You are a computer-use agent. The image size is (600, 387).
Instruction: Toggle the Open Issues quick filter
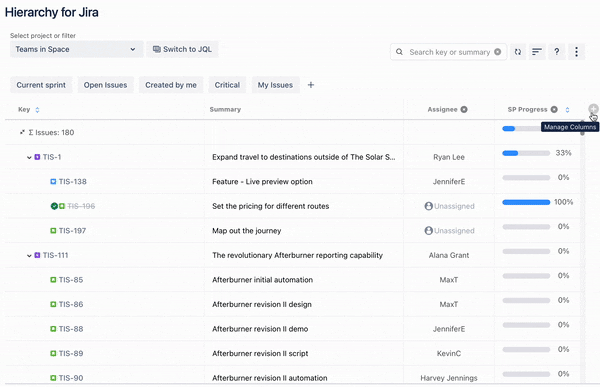106,85
